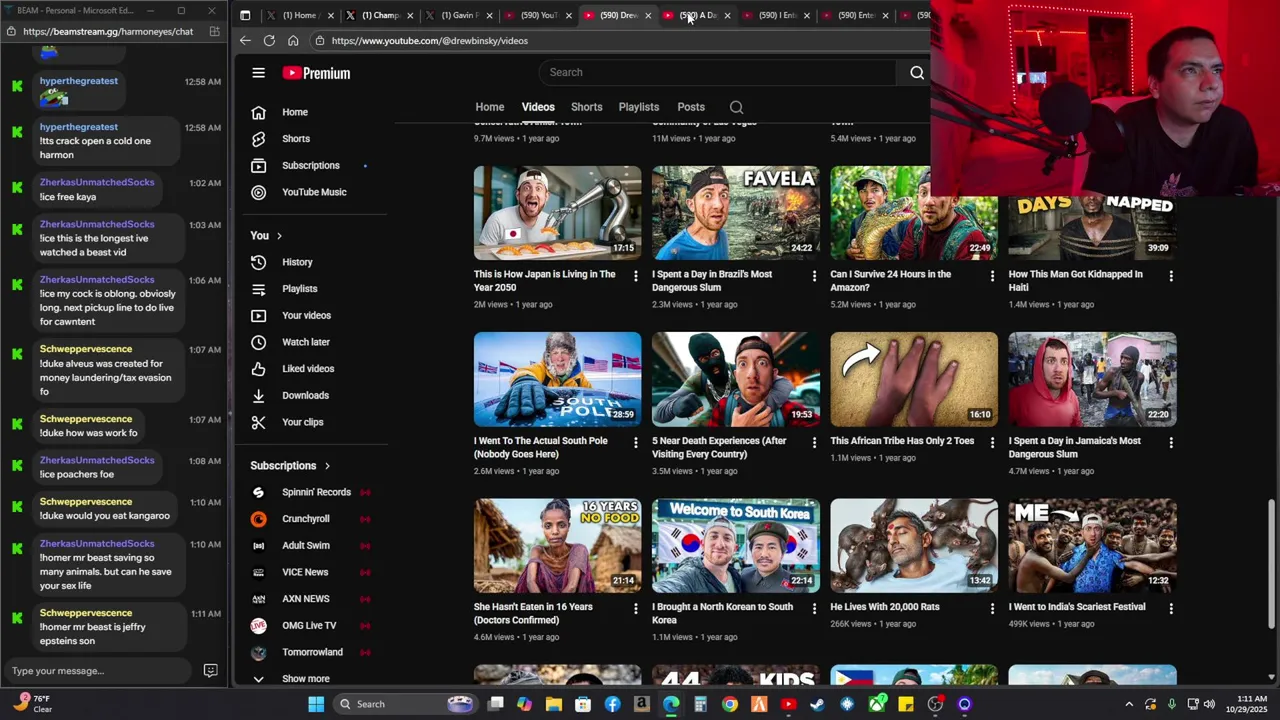This screenshot has width=1280, height=720.
Task: Click the magnifier search button beside the search box
Action: (916, 72)
